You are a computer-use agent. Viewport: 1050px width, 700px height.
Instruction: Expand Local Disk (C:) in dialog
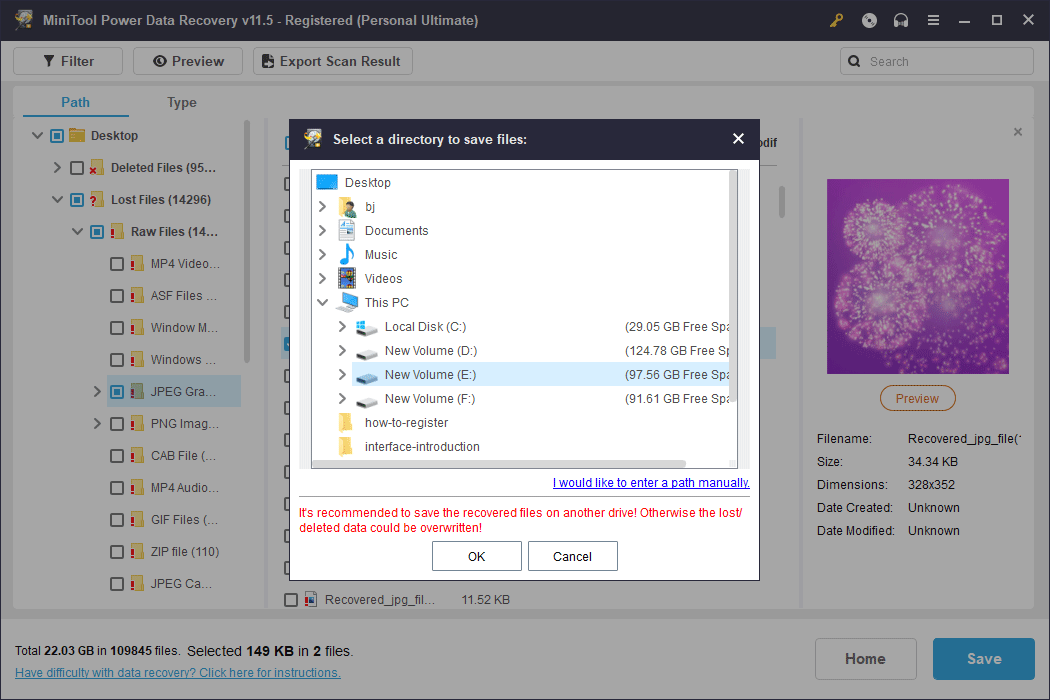click(x=342, y=327)
